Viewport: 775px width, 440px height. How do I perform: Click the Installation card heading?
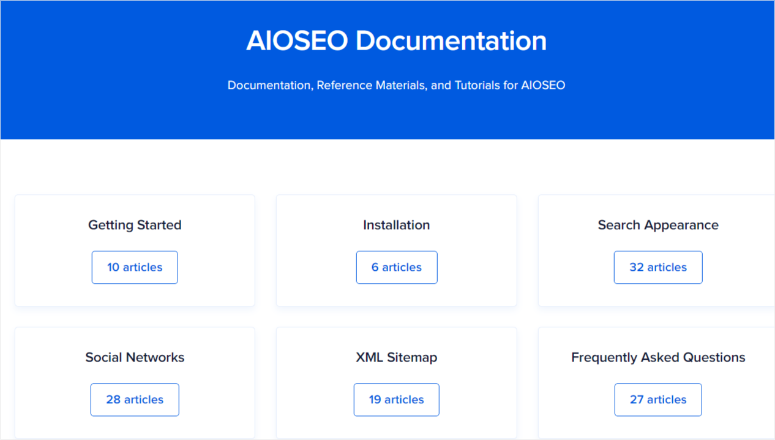tap(396, 225)
